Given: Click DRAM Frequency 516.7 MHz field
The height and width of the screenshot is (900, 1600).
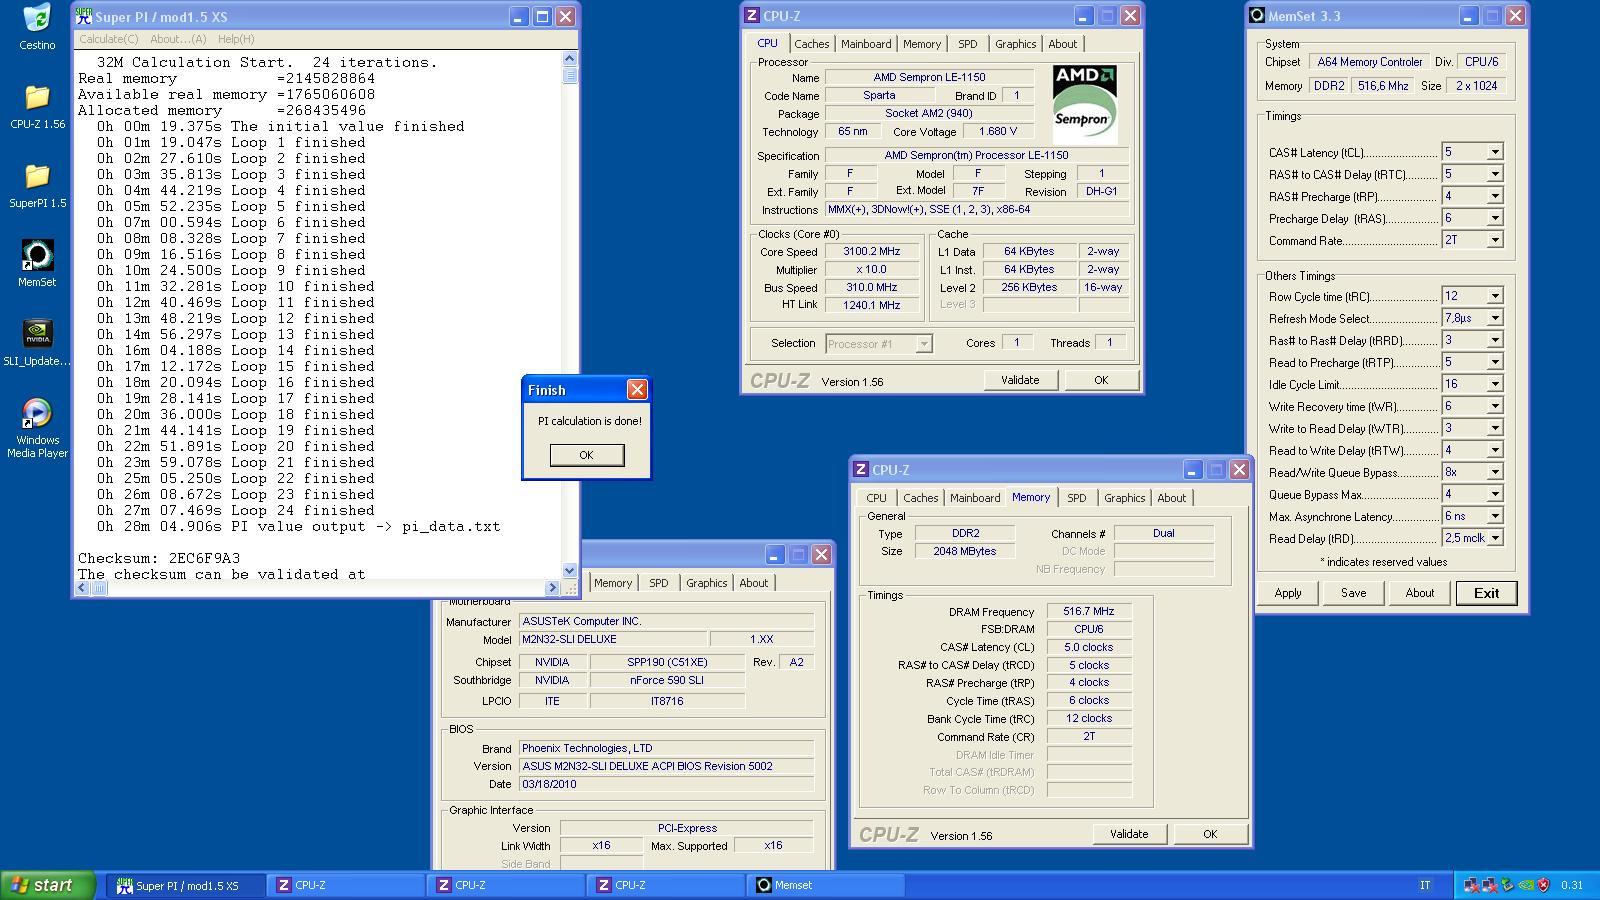Looking at the screenshot, I should pos(1089,612).
